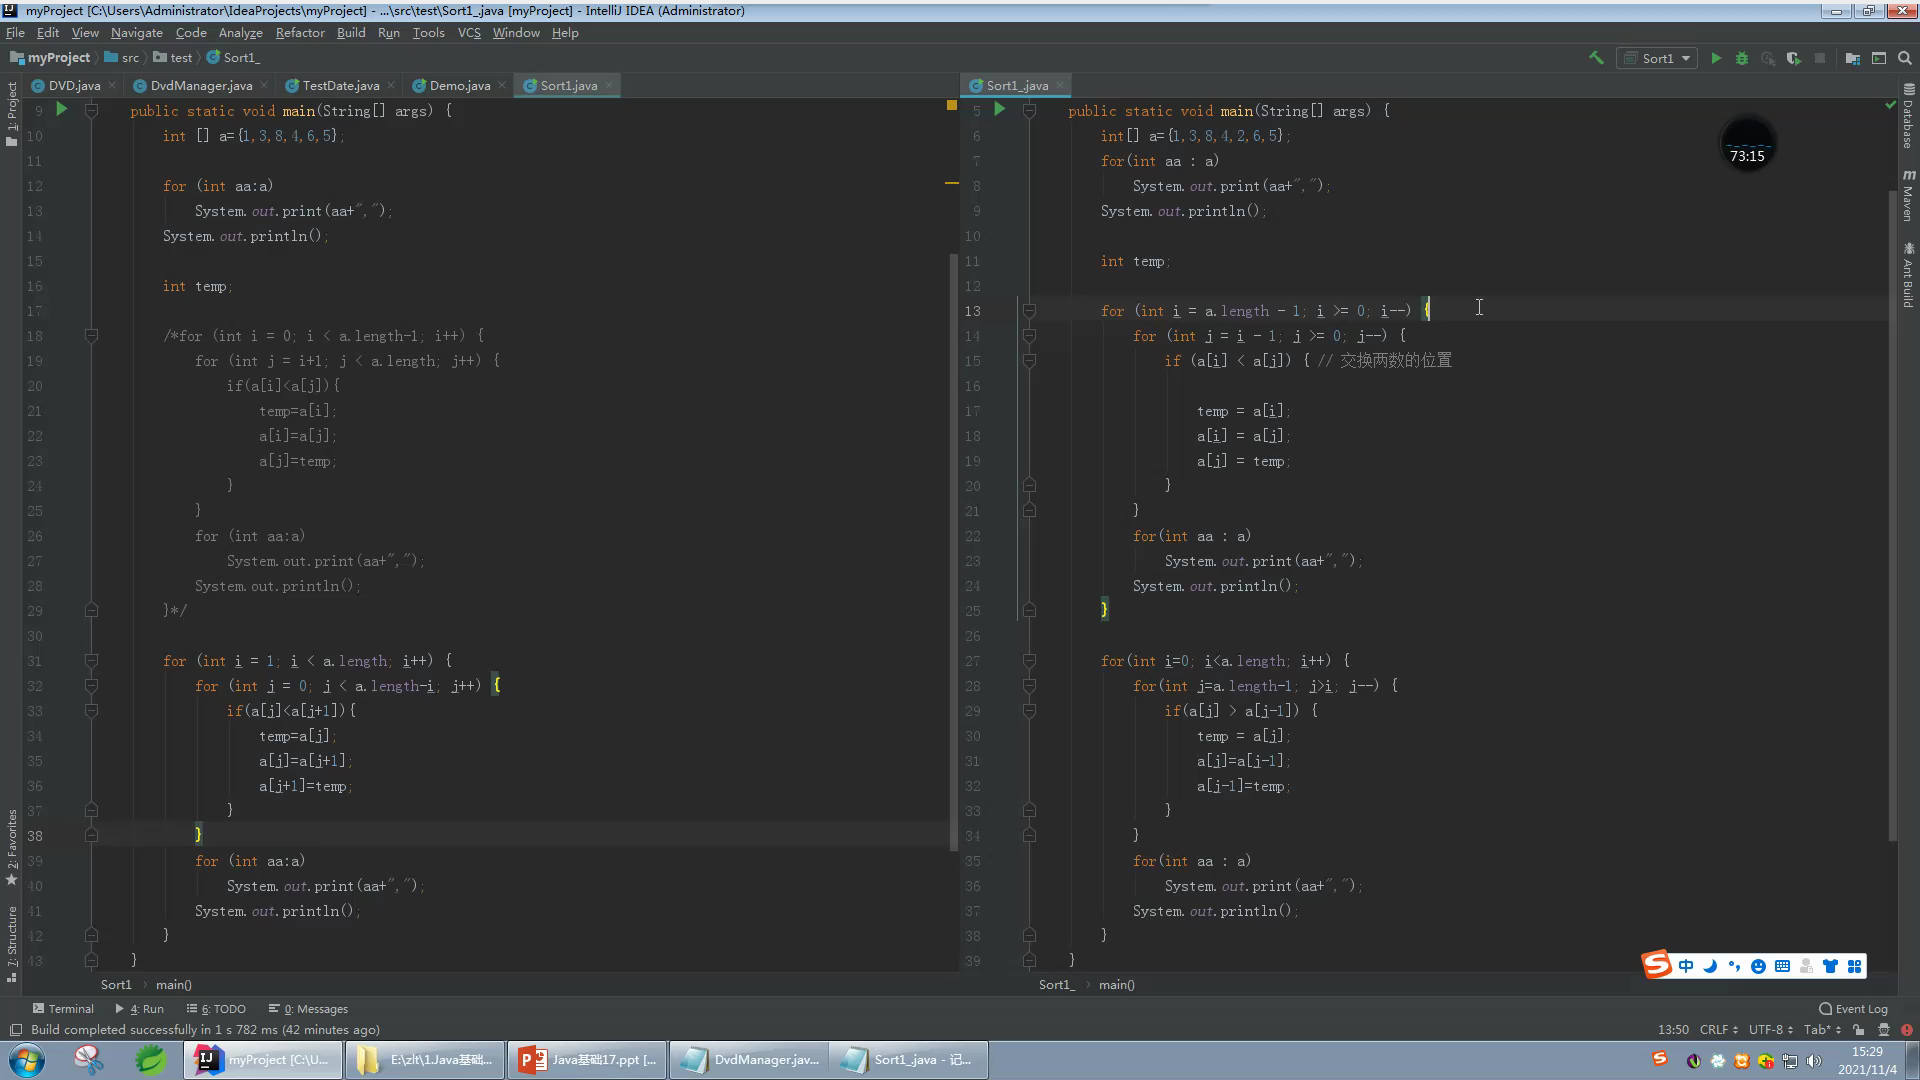Image resolution: width=1920 pixels, height=1080 pixels.
Task: Open the Hector code inspector icon
Action: [x=1883, y=1030]
